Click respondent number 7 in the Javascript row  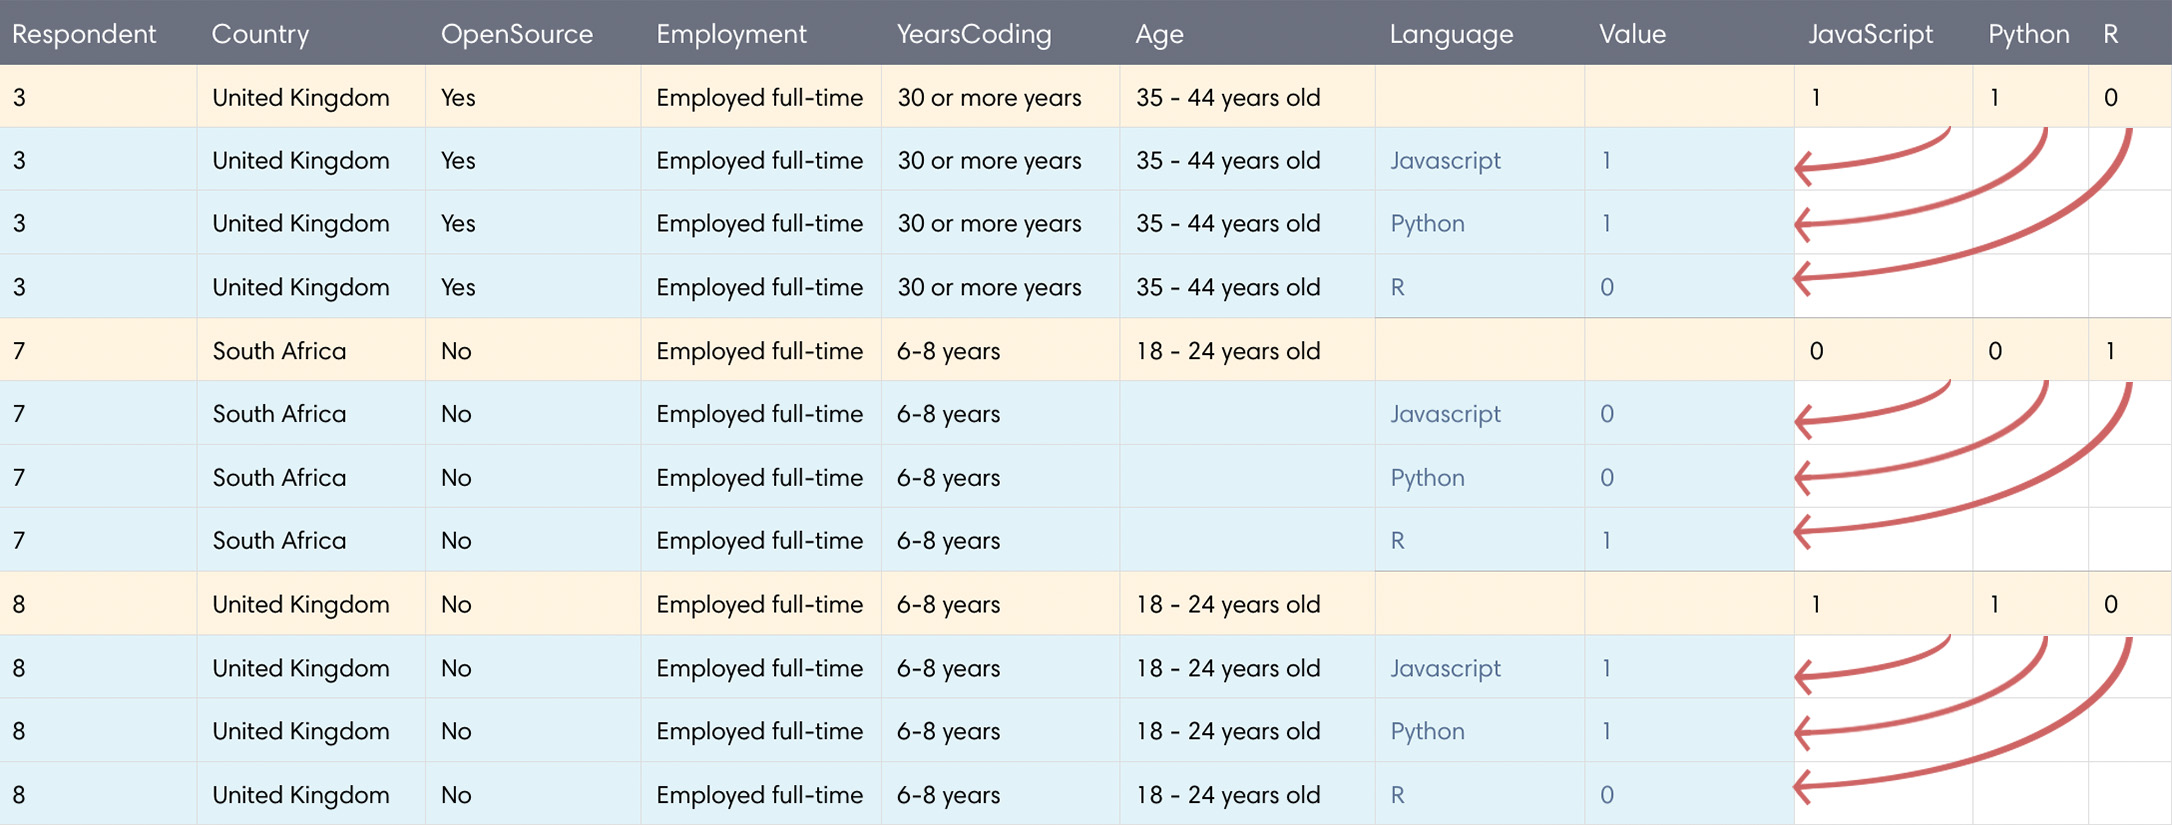pyautogui.click(x=19, y=414)
